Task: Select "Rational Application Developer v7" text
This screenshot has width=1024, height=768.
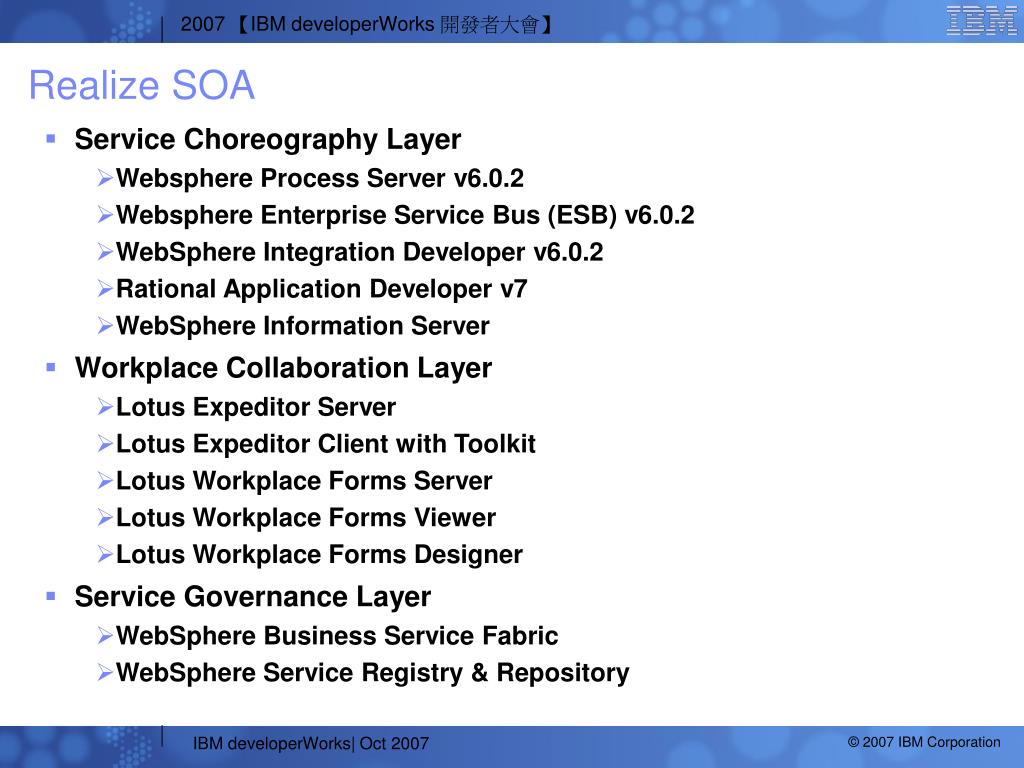Action: [322, 289]
